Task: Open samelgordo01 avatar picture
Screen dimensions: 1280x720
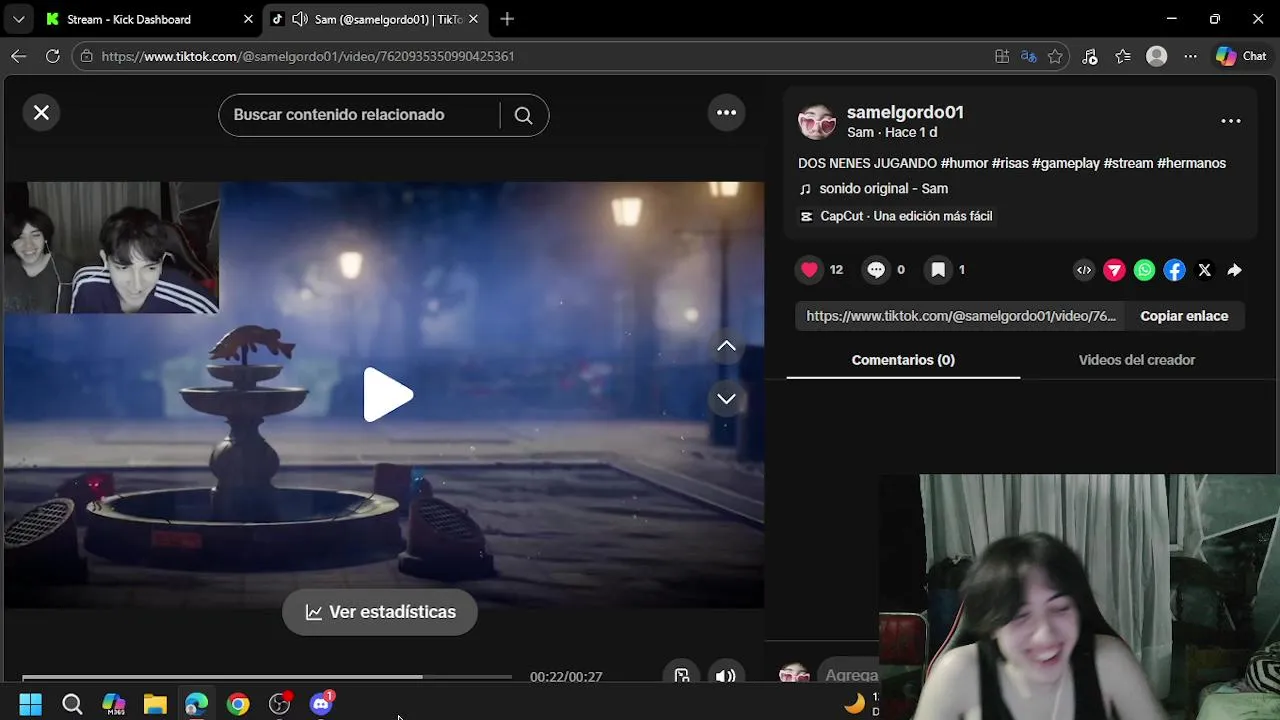Action: pyautogui.click(x=817, y=121)
